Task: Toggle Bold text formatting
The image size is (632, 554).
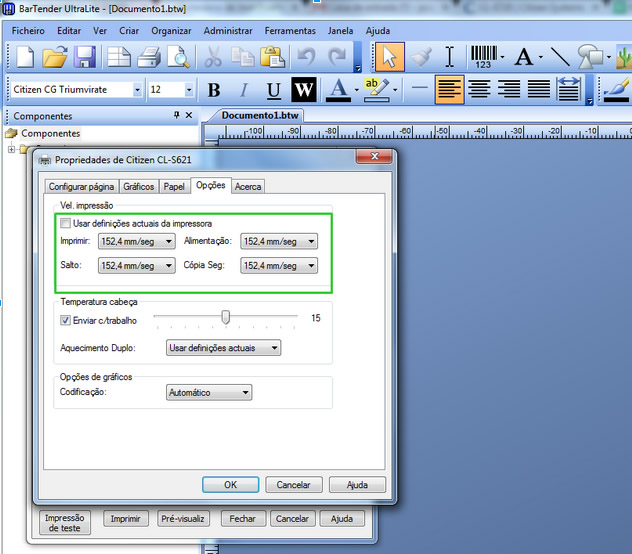Action: [214, 90]
